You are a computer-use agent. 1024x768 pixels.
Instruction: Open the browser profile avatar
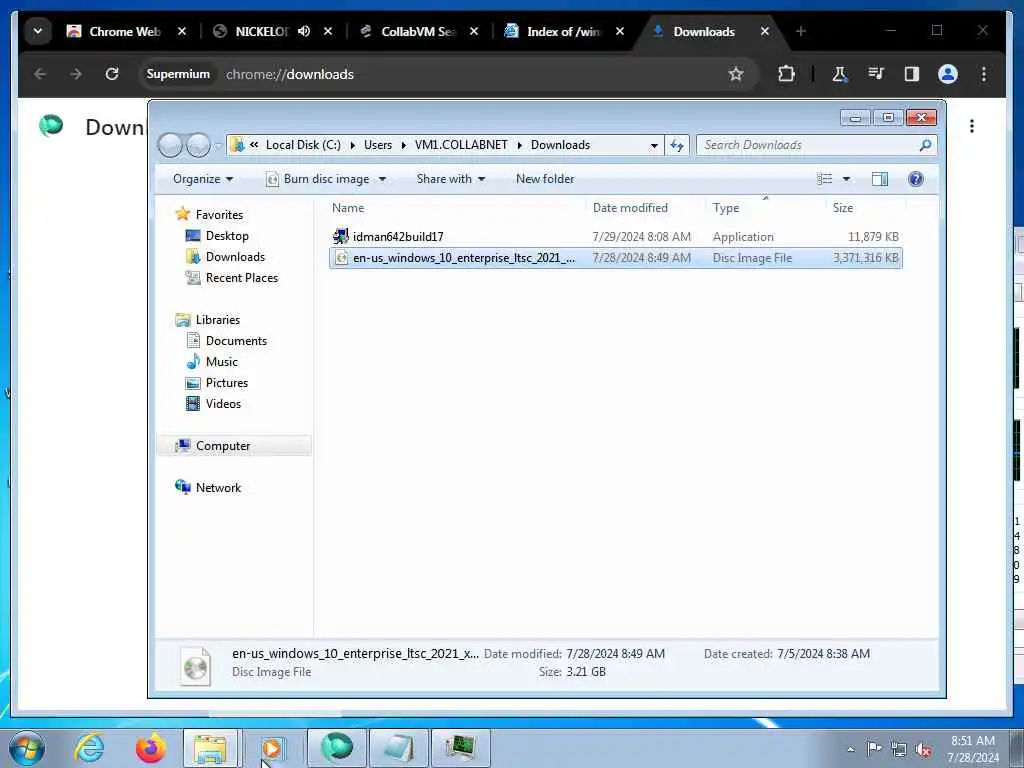(948, 74)
